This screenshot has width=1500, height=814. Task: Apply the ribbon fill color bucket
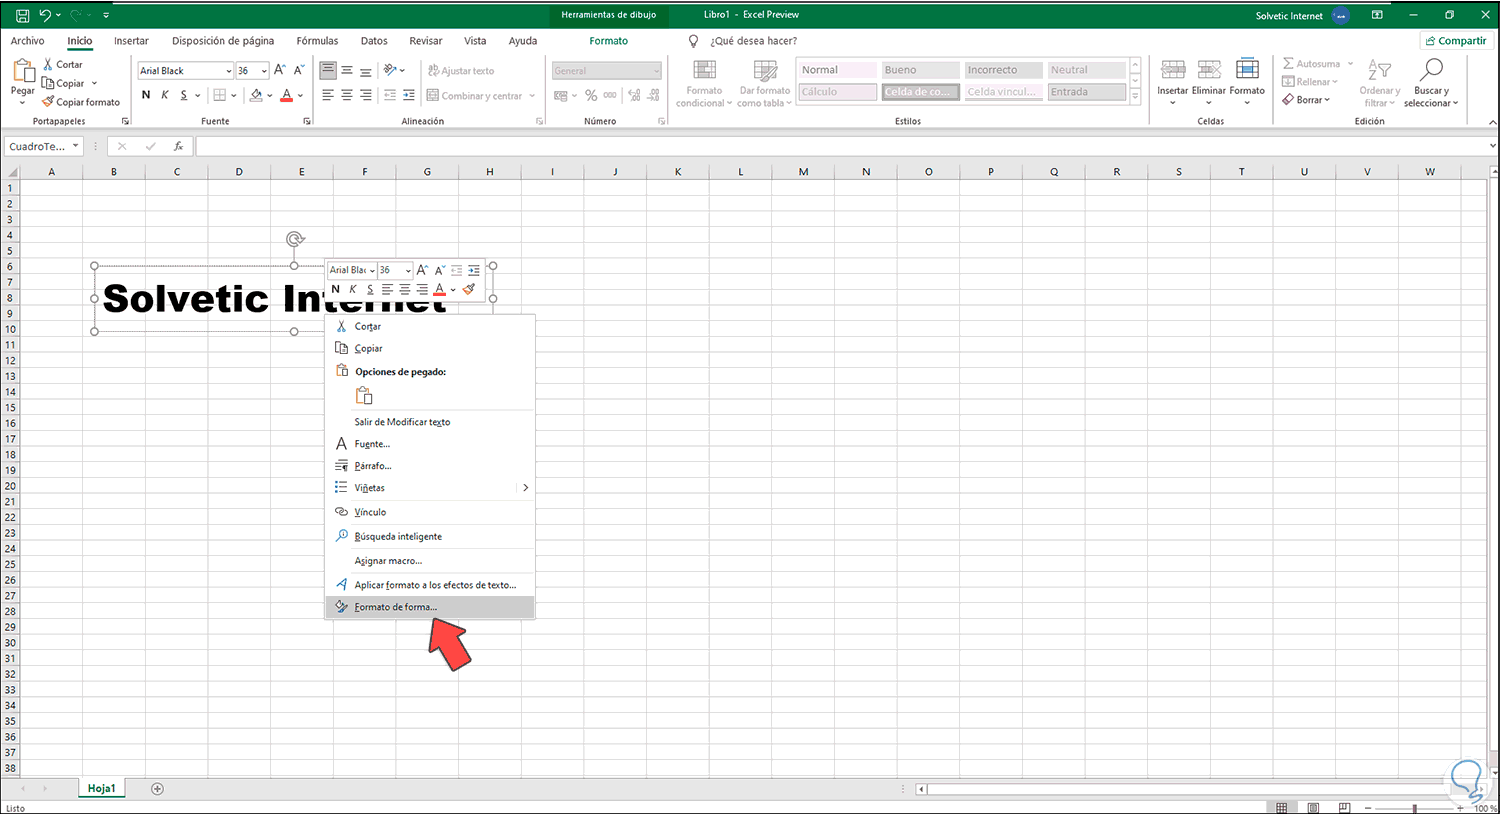(256, 95)
